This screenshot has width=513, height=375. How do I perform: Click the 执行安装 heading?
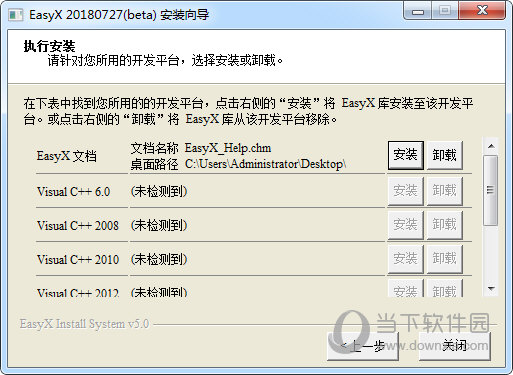point(49,46)
